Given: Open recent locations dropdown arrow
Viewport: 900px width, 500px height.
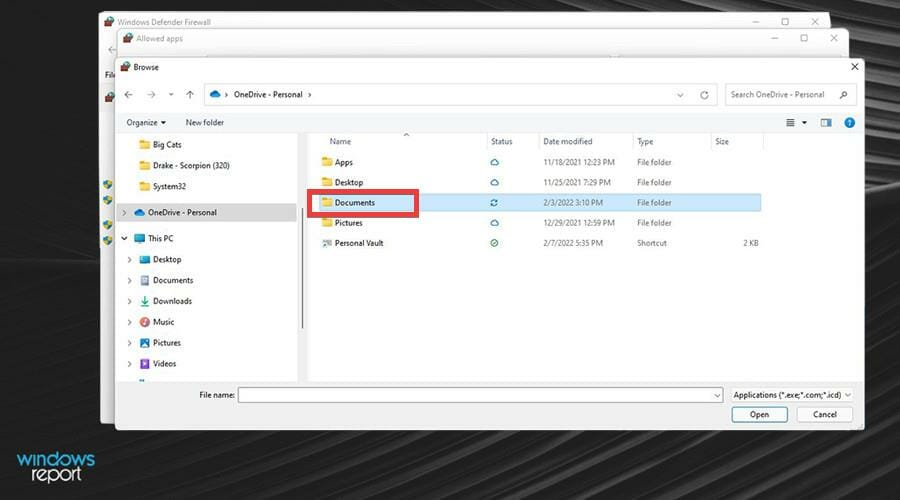Looking at the screenshot, I should point(171,95).
